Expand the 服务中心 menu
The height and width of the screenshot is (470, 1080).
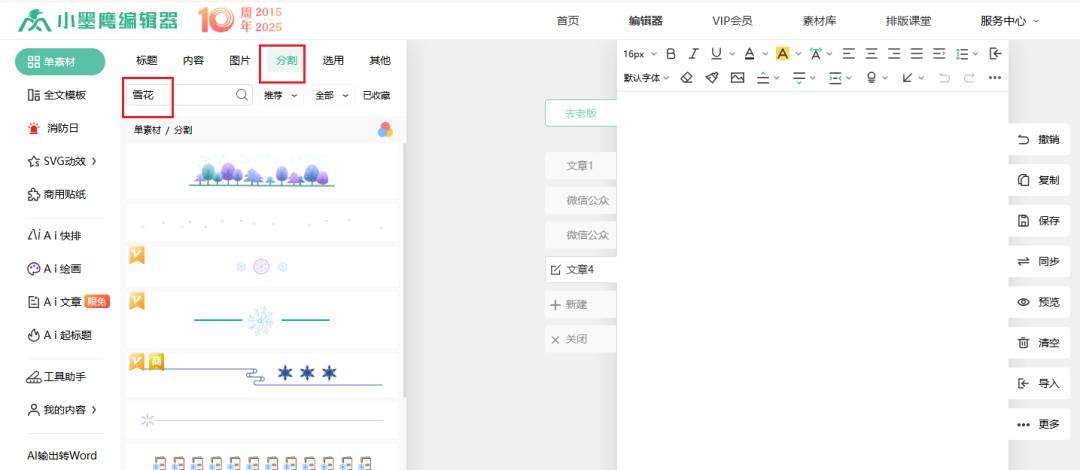pos(1010,21)
